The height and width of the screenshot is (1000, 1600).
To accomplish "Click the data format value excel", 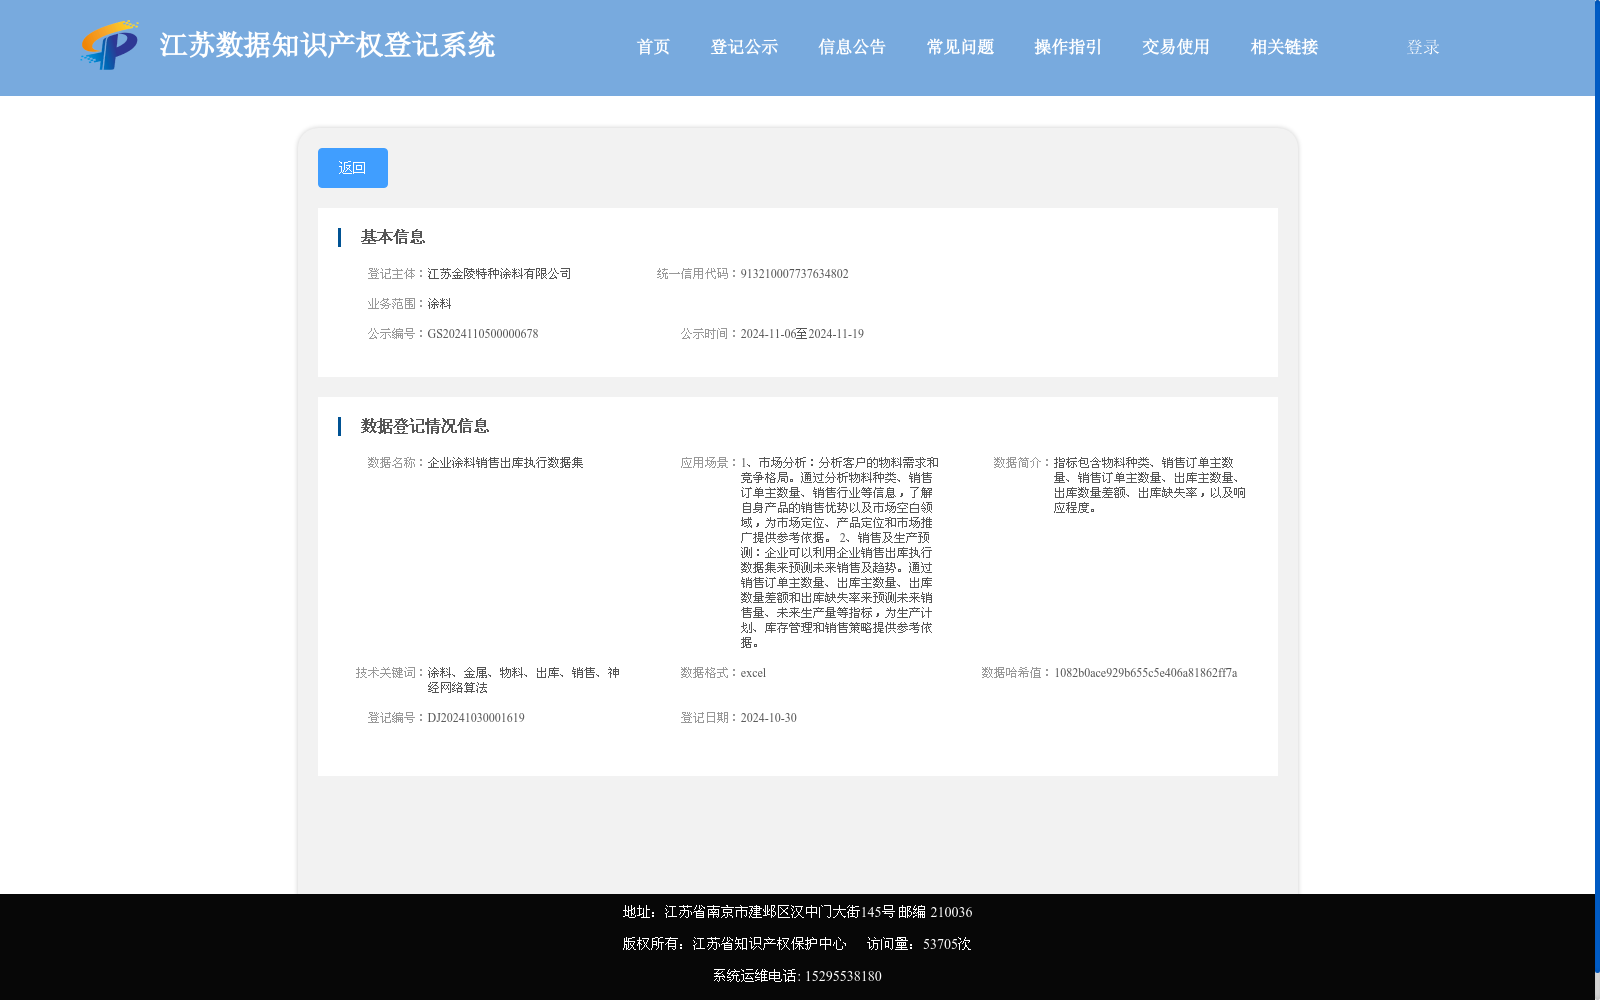I will click(x=753, y=673).
